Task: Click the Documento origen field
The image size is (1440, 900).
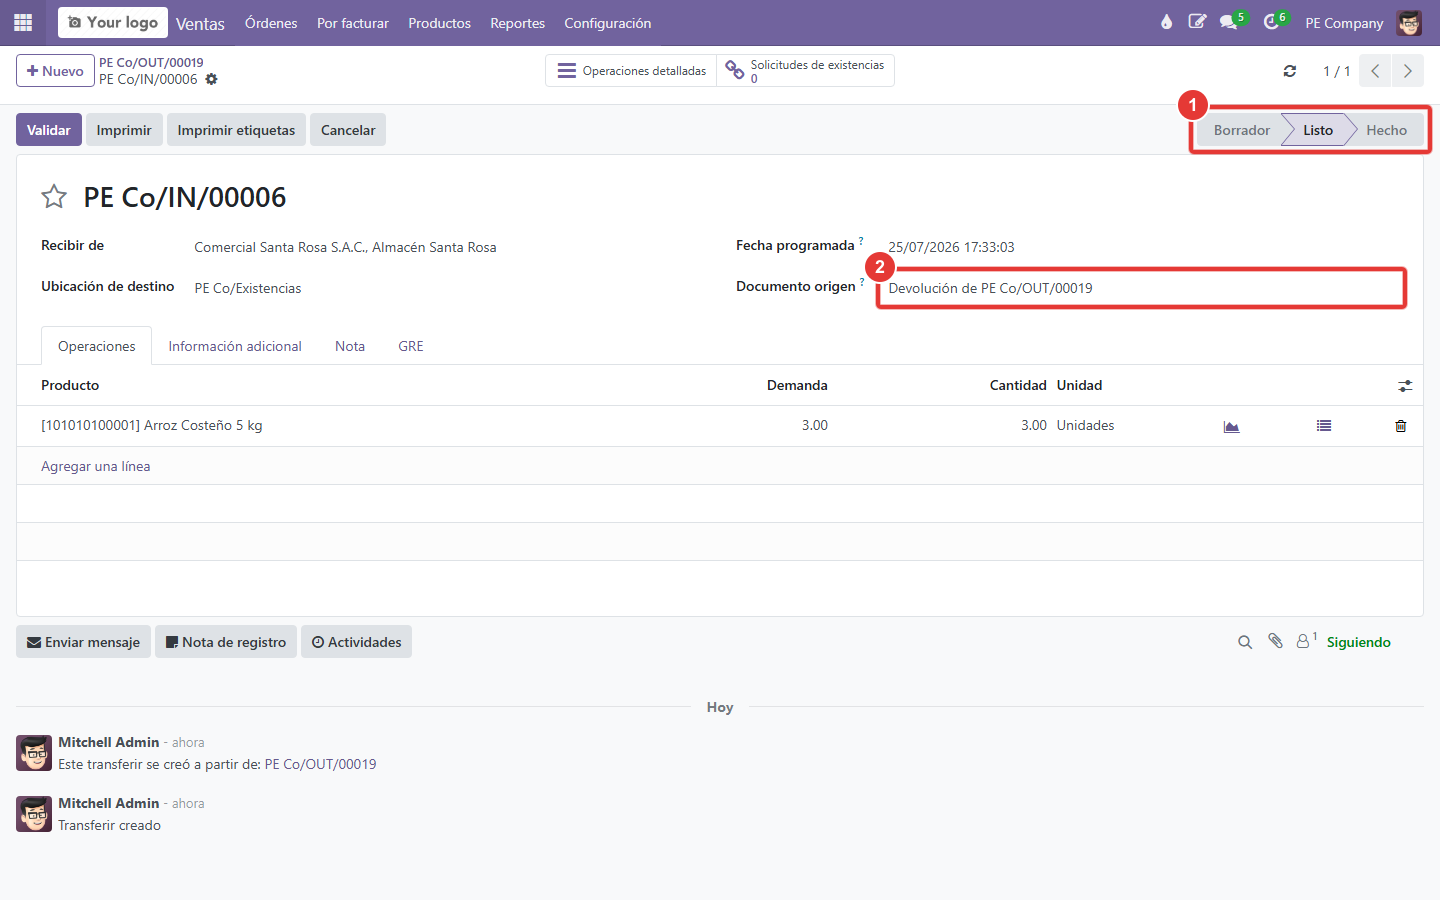Action: pos(1142,288)
